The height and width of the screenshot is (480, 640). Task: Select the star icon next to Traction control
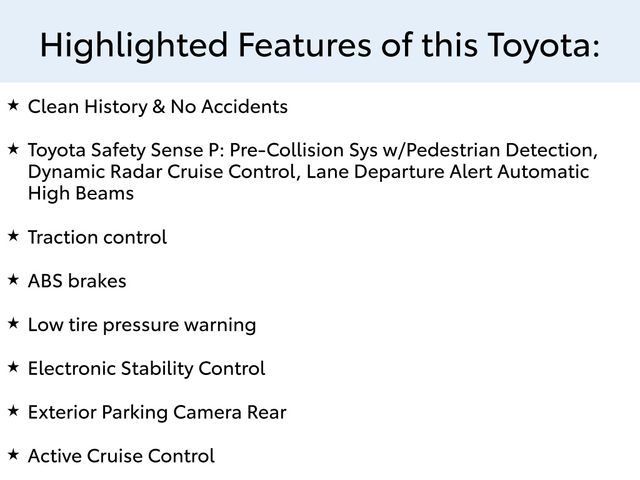click(12, 236)
